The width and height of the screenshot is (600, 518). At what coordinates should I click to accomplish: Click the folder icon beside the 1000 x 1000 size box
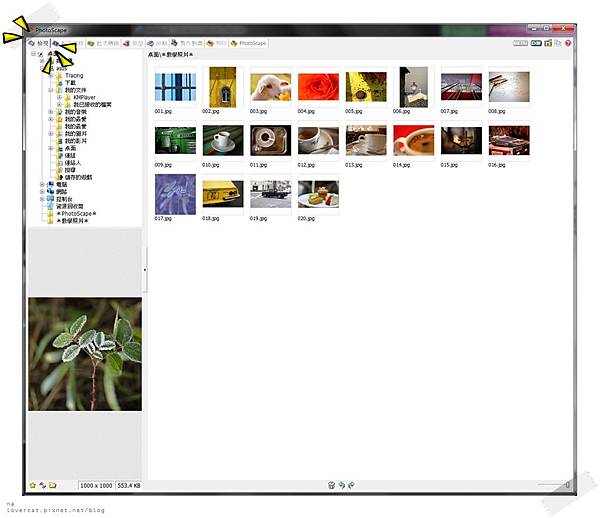click(52, 485)
